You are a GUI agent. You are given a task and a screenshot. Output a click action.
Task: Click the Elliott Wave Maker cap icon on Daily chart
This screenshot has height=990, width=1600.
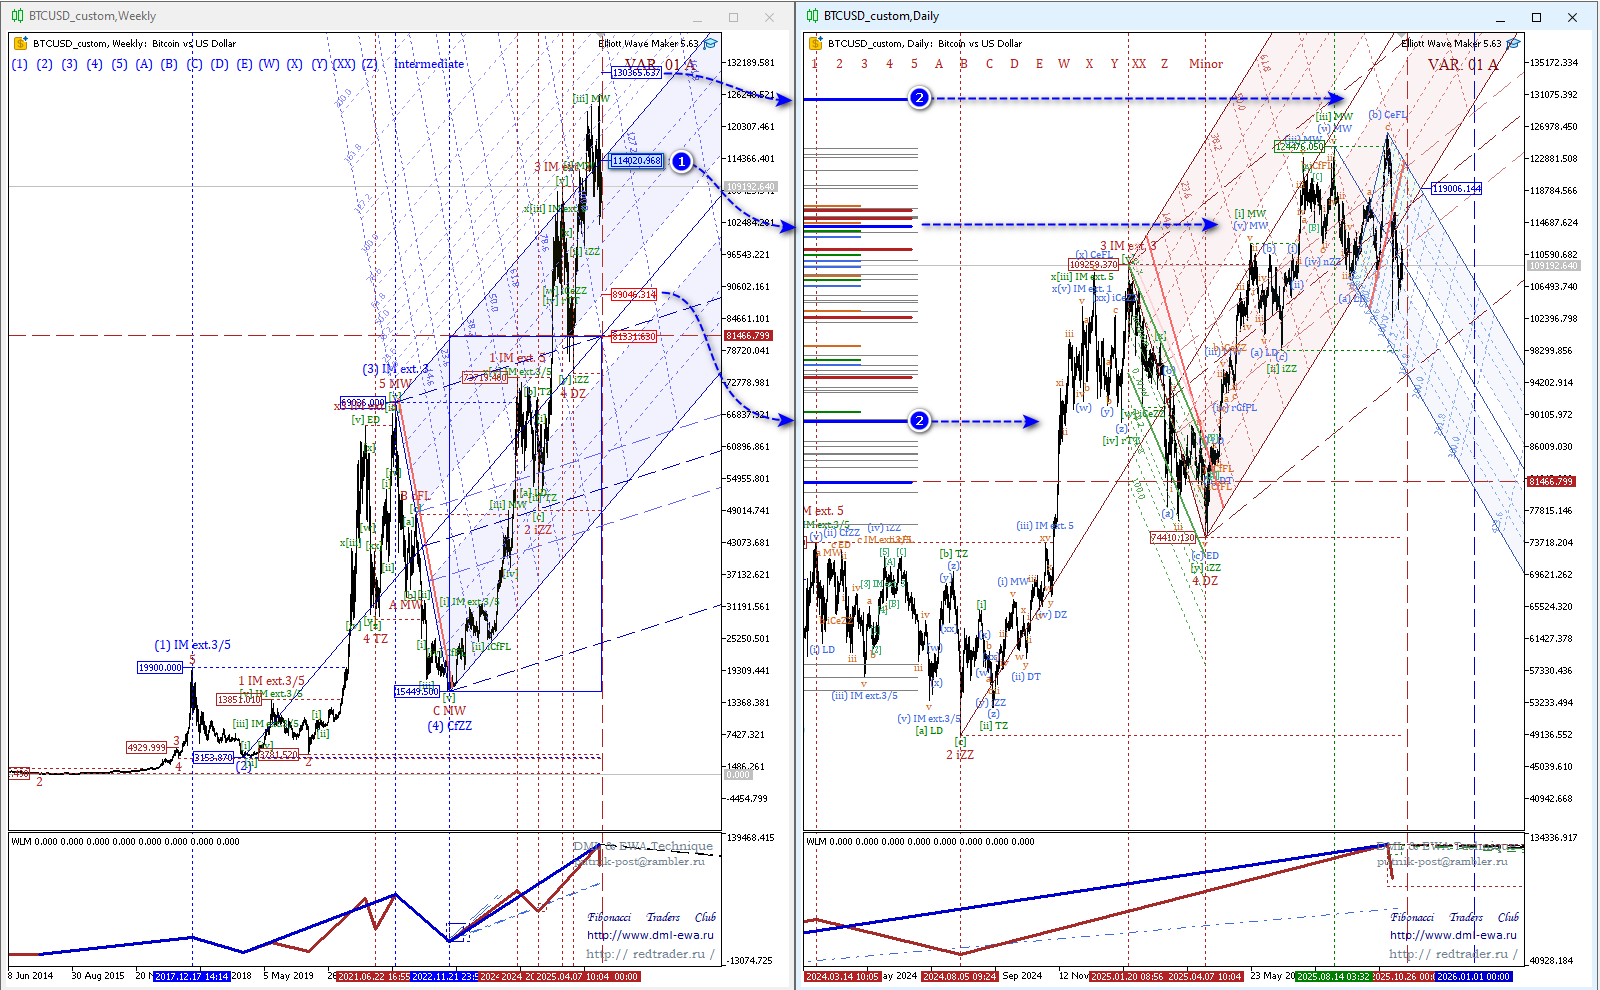1513,43
